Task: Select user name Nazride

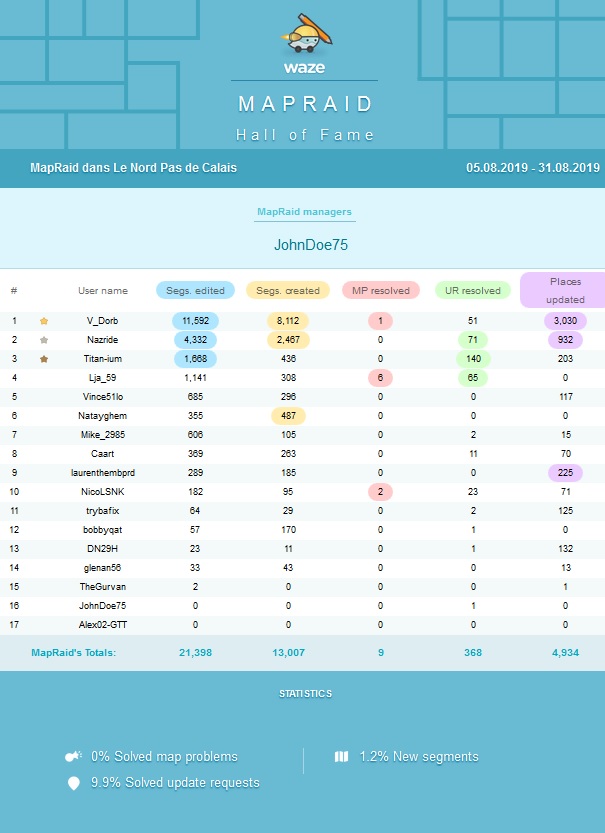Action: [103, 340]
